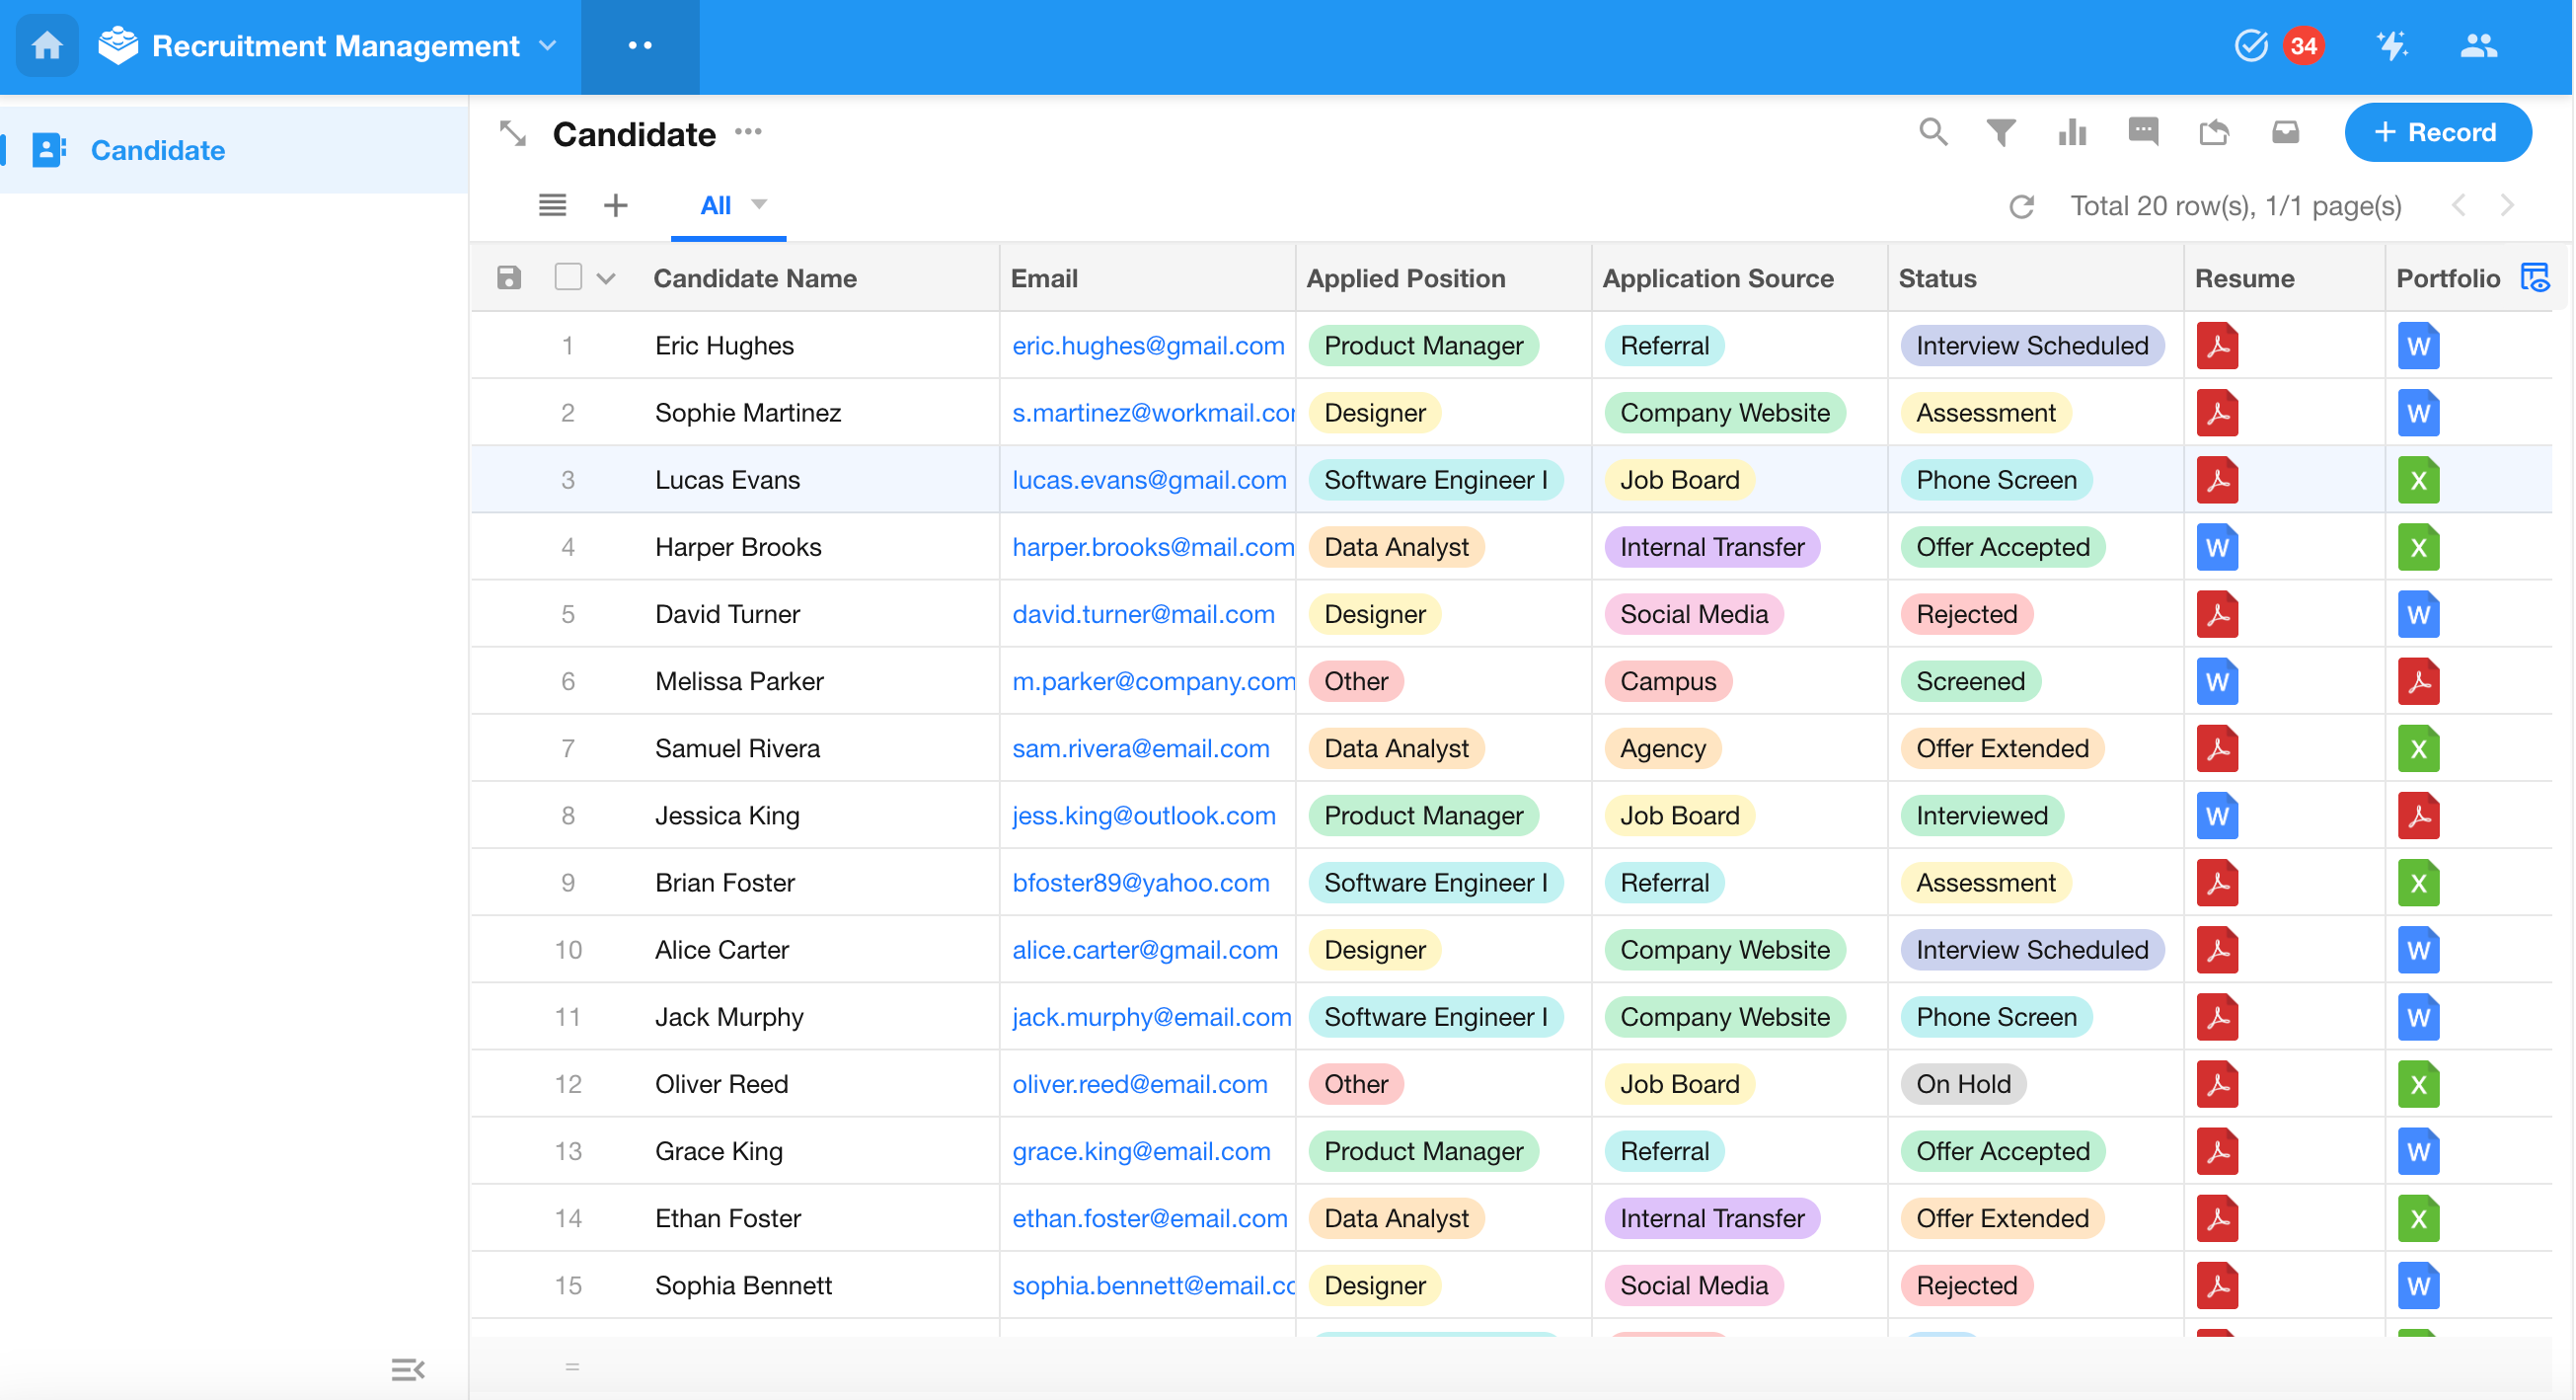Click the share export icon
The image size is (2576, 1400).
(2214, 132)
